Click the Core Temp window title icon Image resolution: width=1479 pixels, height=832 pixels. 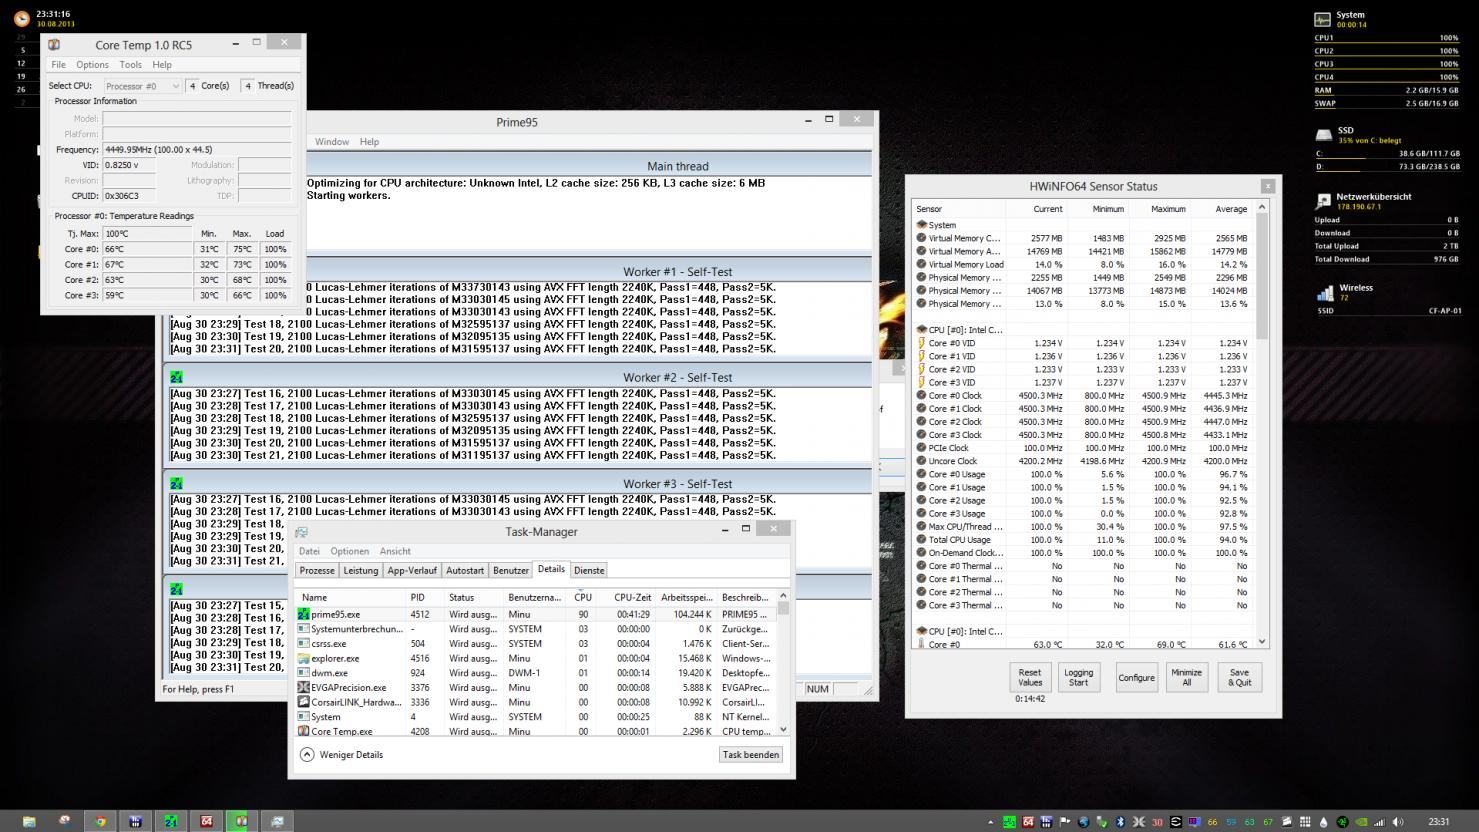click(54, 44)
